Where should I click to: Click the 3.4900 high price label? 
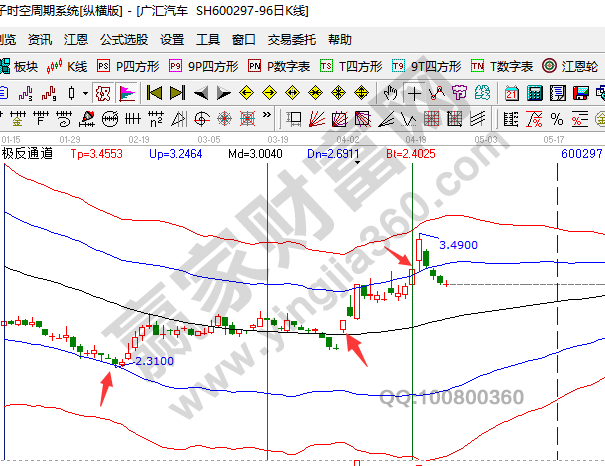[458, 244]
